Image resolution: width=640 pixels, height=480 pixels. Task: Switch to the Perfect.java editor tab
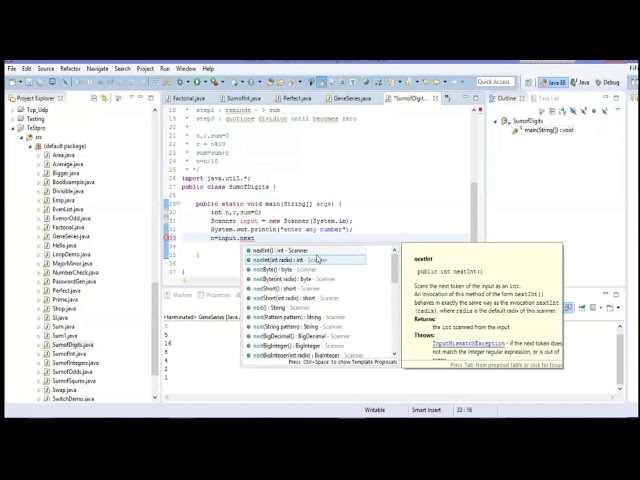pos(293,98)
